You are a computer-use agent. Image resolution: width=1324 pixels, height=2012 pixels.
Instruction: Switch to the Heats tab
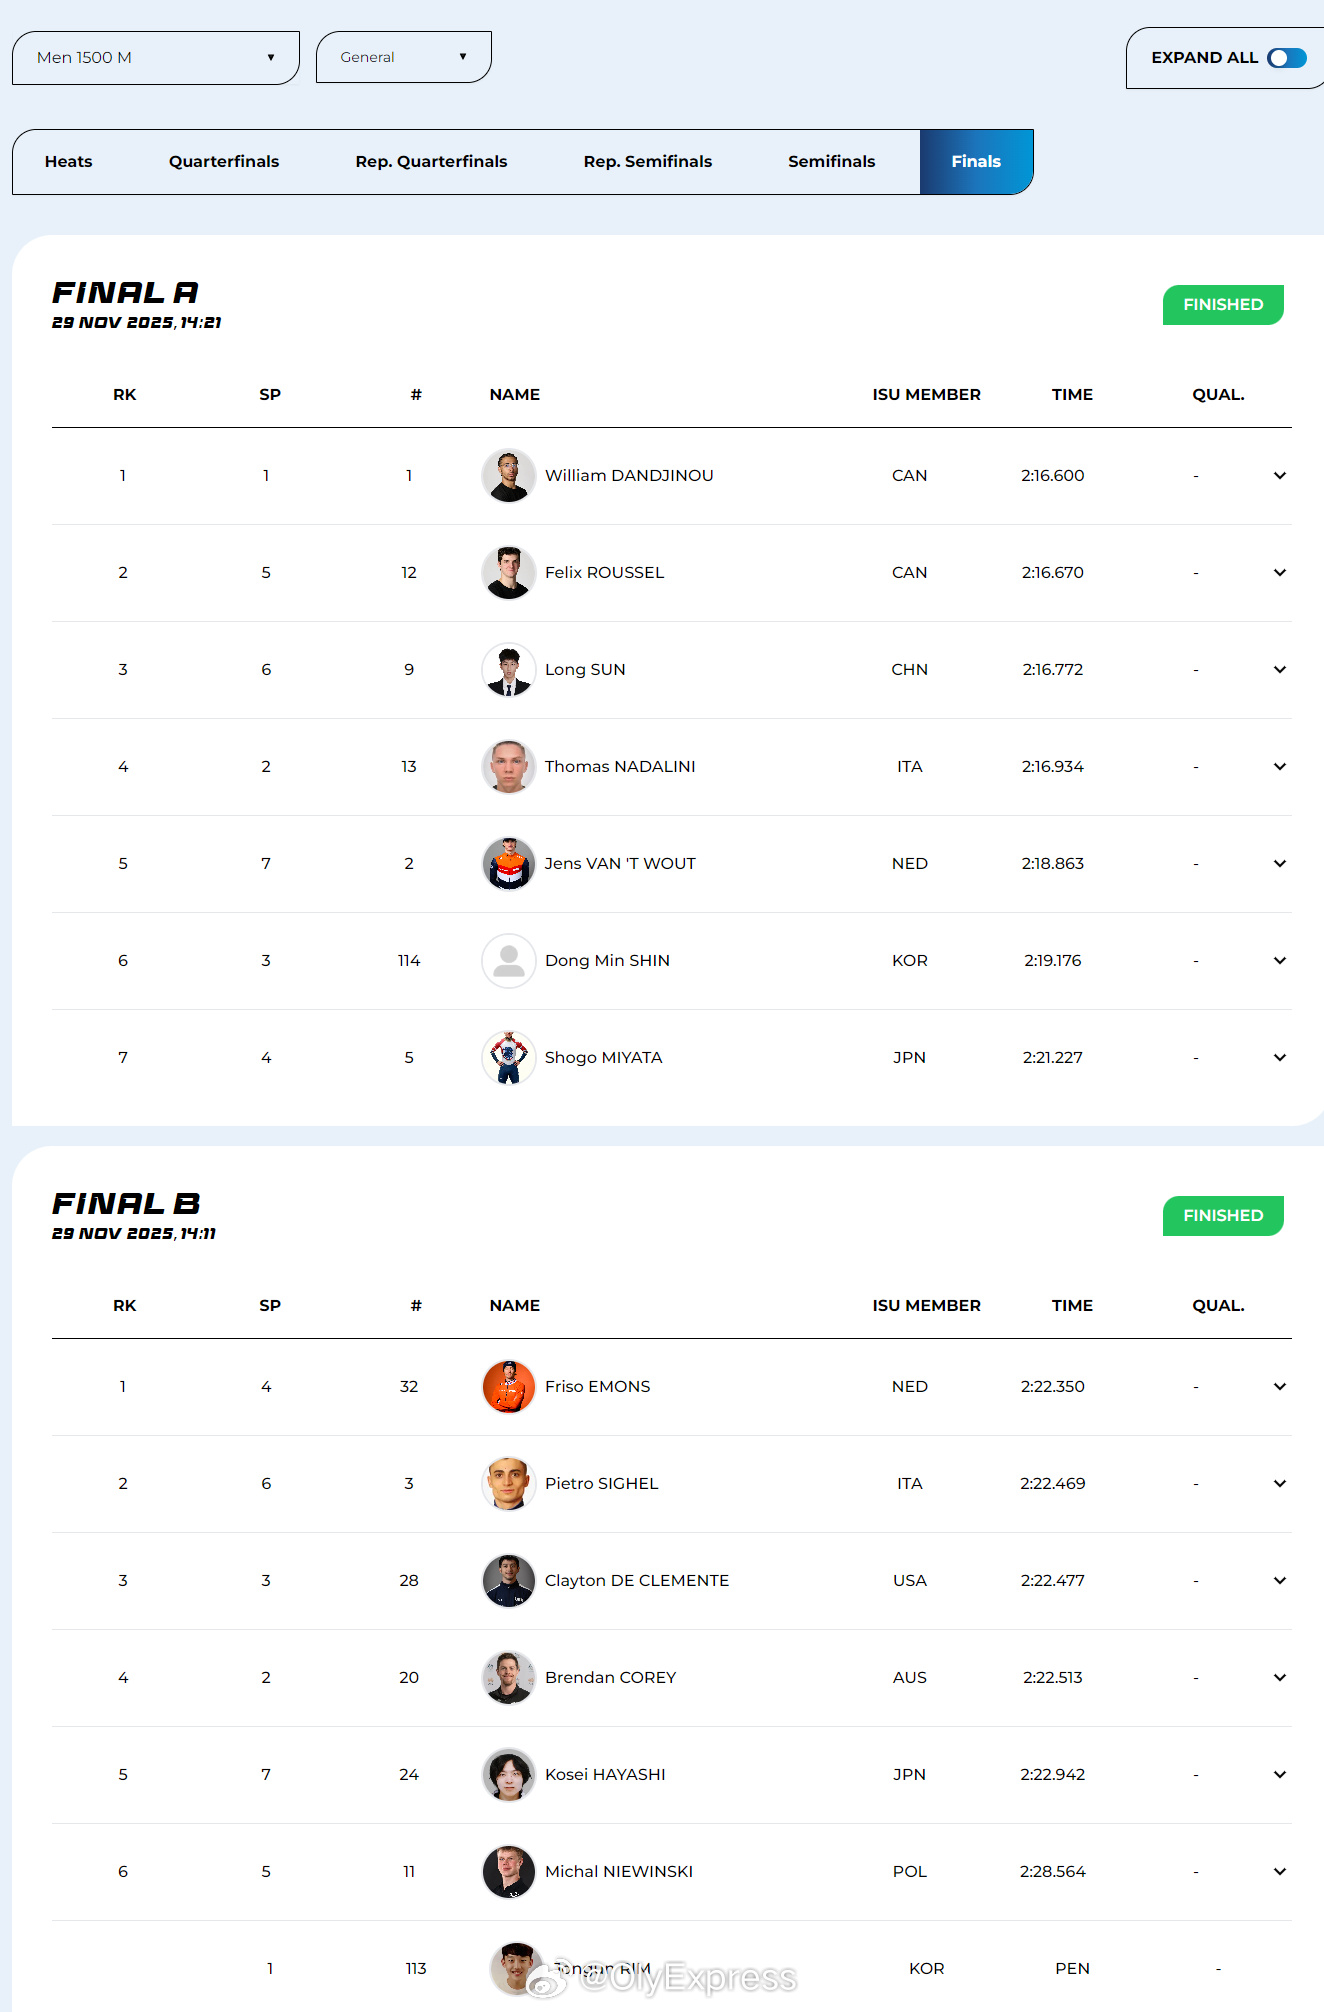coord(68,162)
